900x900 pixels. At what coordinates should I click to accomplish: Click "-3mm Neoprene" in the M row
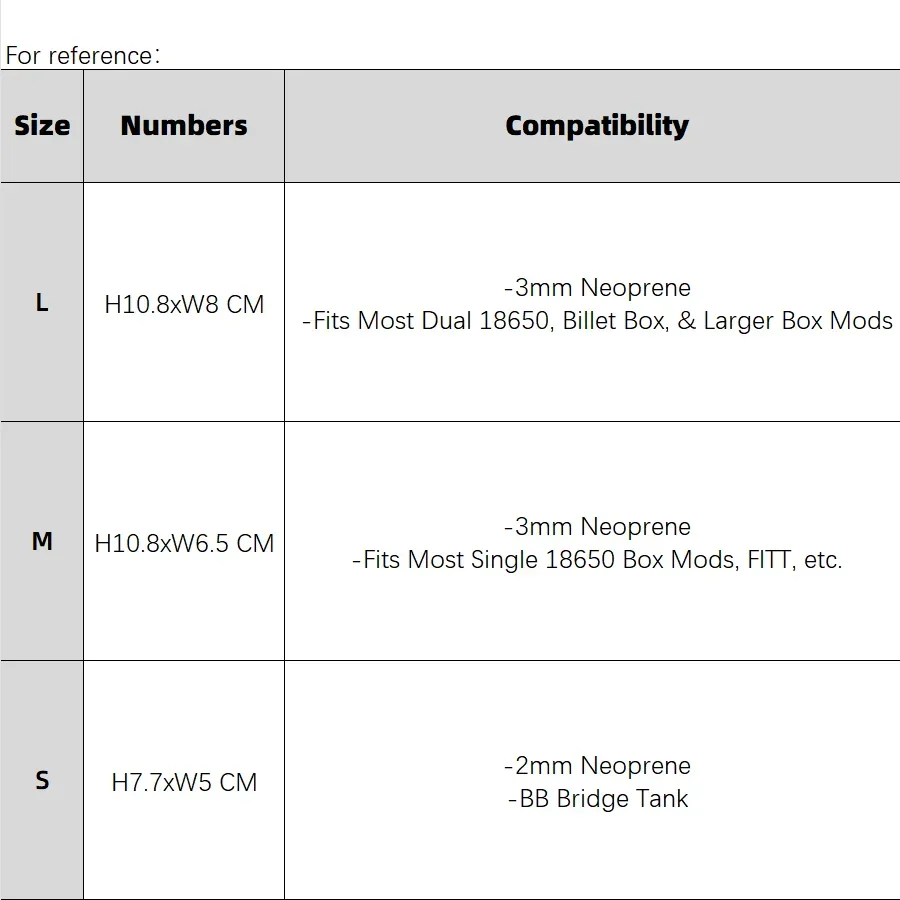[597, 527]
